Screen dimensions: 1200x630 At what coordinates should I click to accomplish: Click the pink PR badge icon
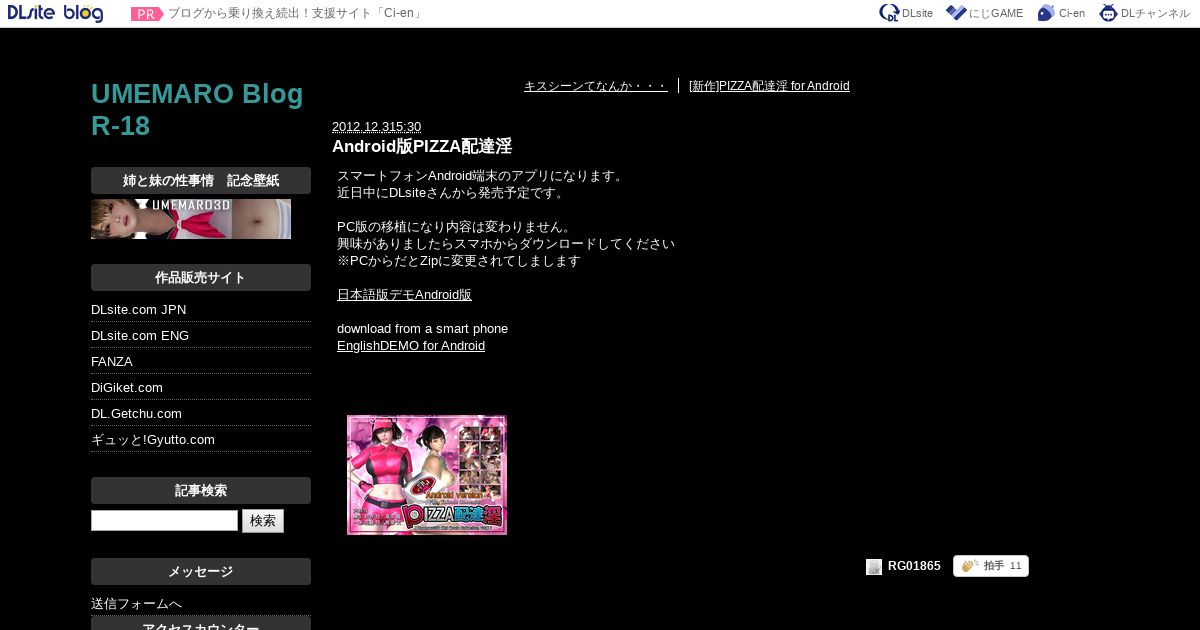point(147,14)
